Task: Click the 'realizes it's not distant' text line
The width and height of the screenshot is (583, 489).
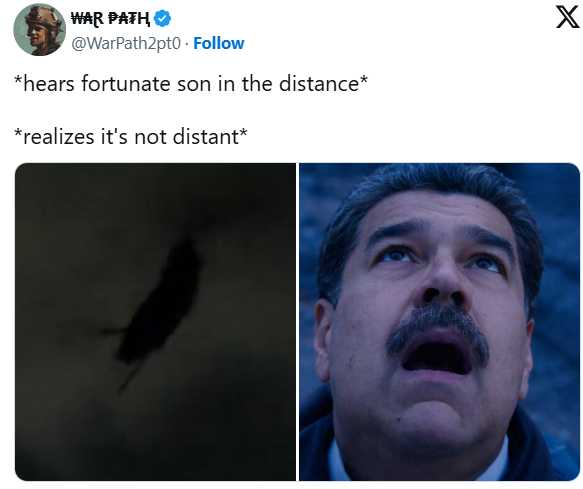Action: [131, 136]
